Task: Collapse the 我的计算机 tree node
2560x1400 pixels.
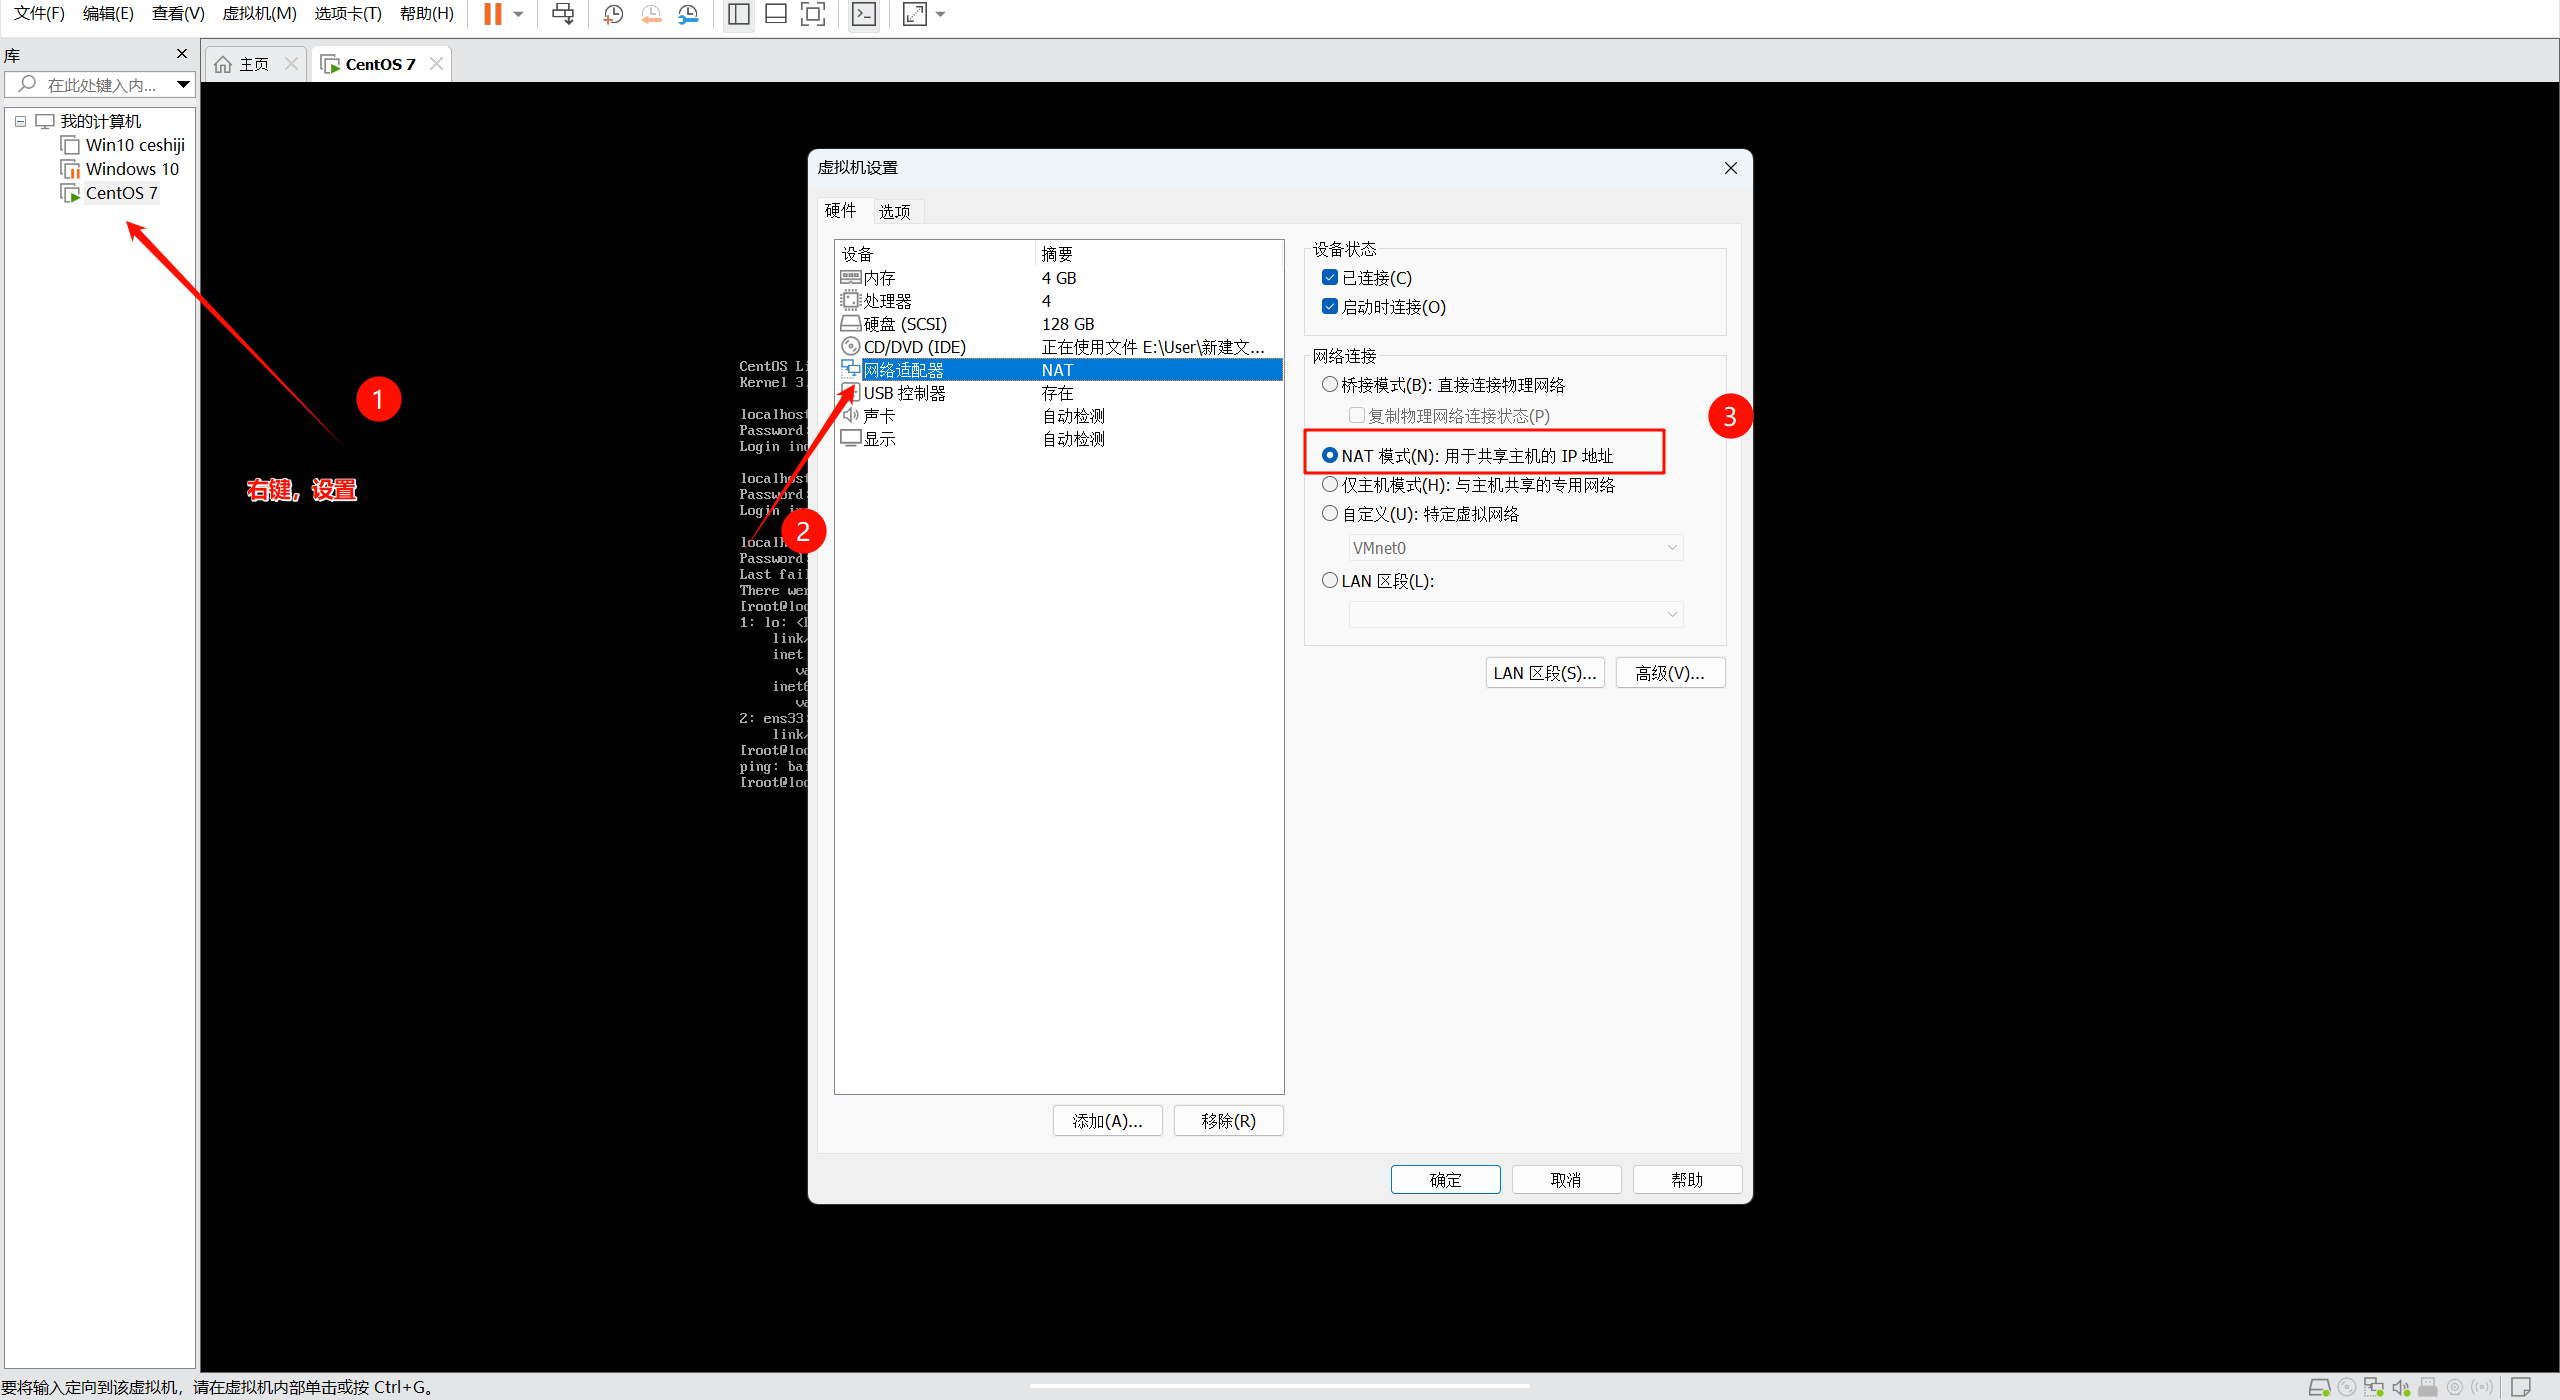Action: coord(20,121)
